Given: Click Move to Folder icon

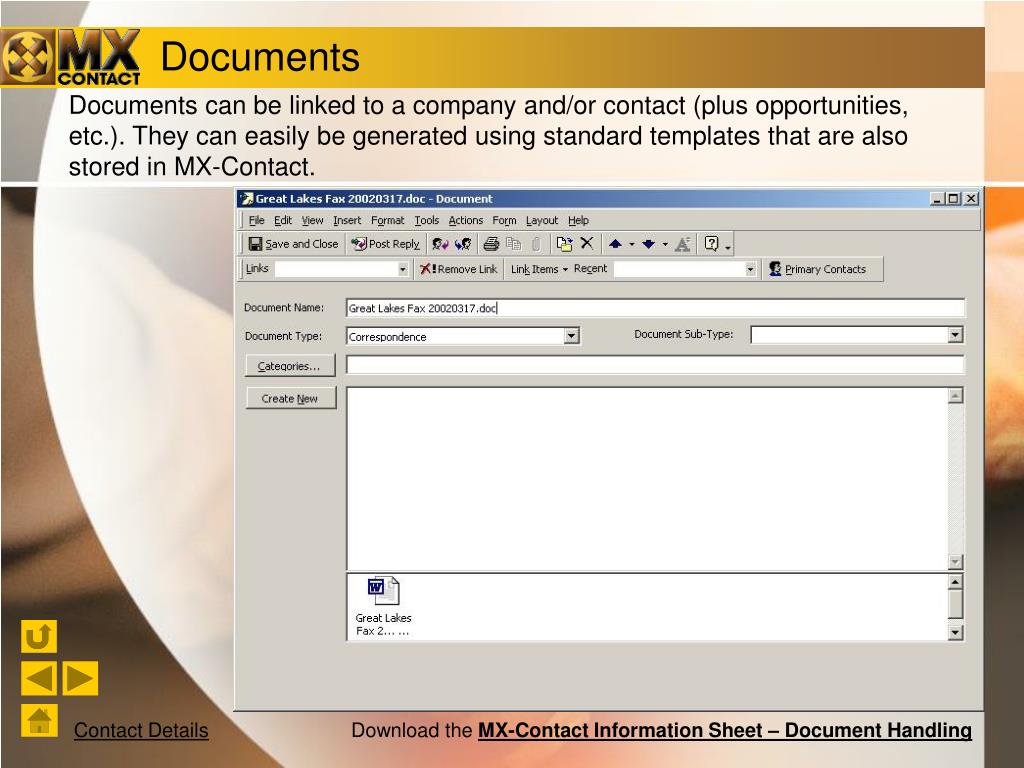Looking at the screenshot, I should [x=564, y=244].
